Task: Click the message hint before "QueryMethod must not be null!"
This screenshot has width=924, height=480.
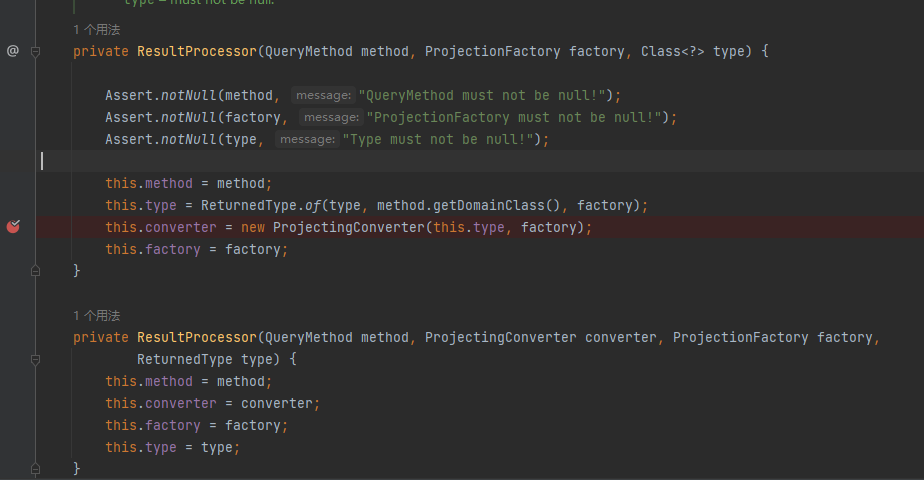Action: 321,95
